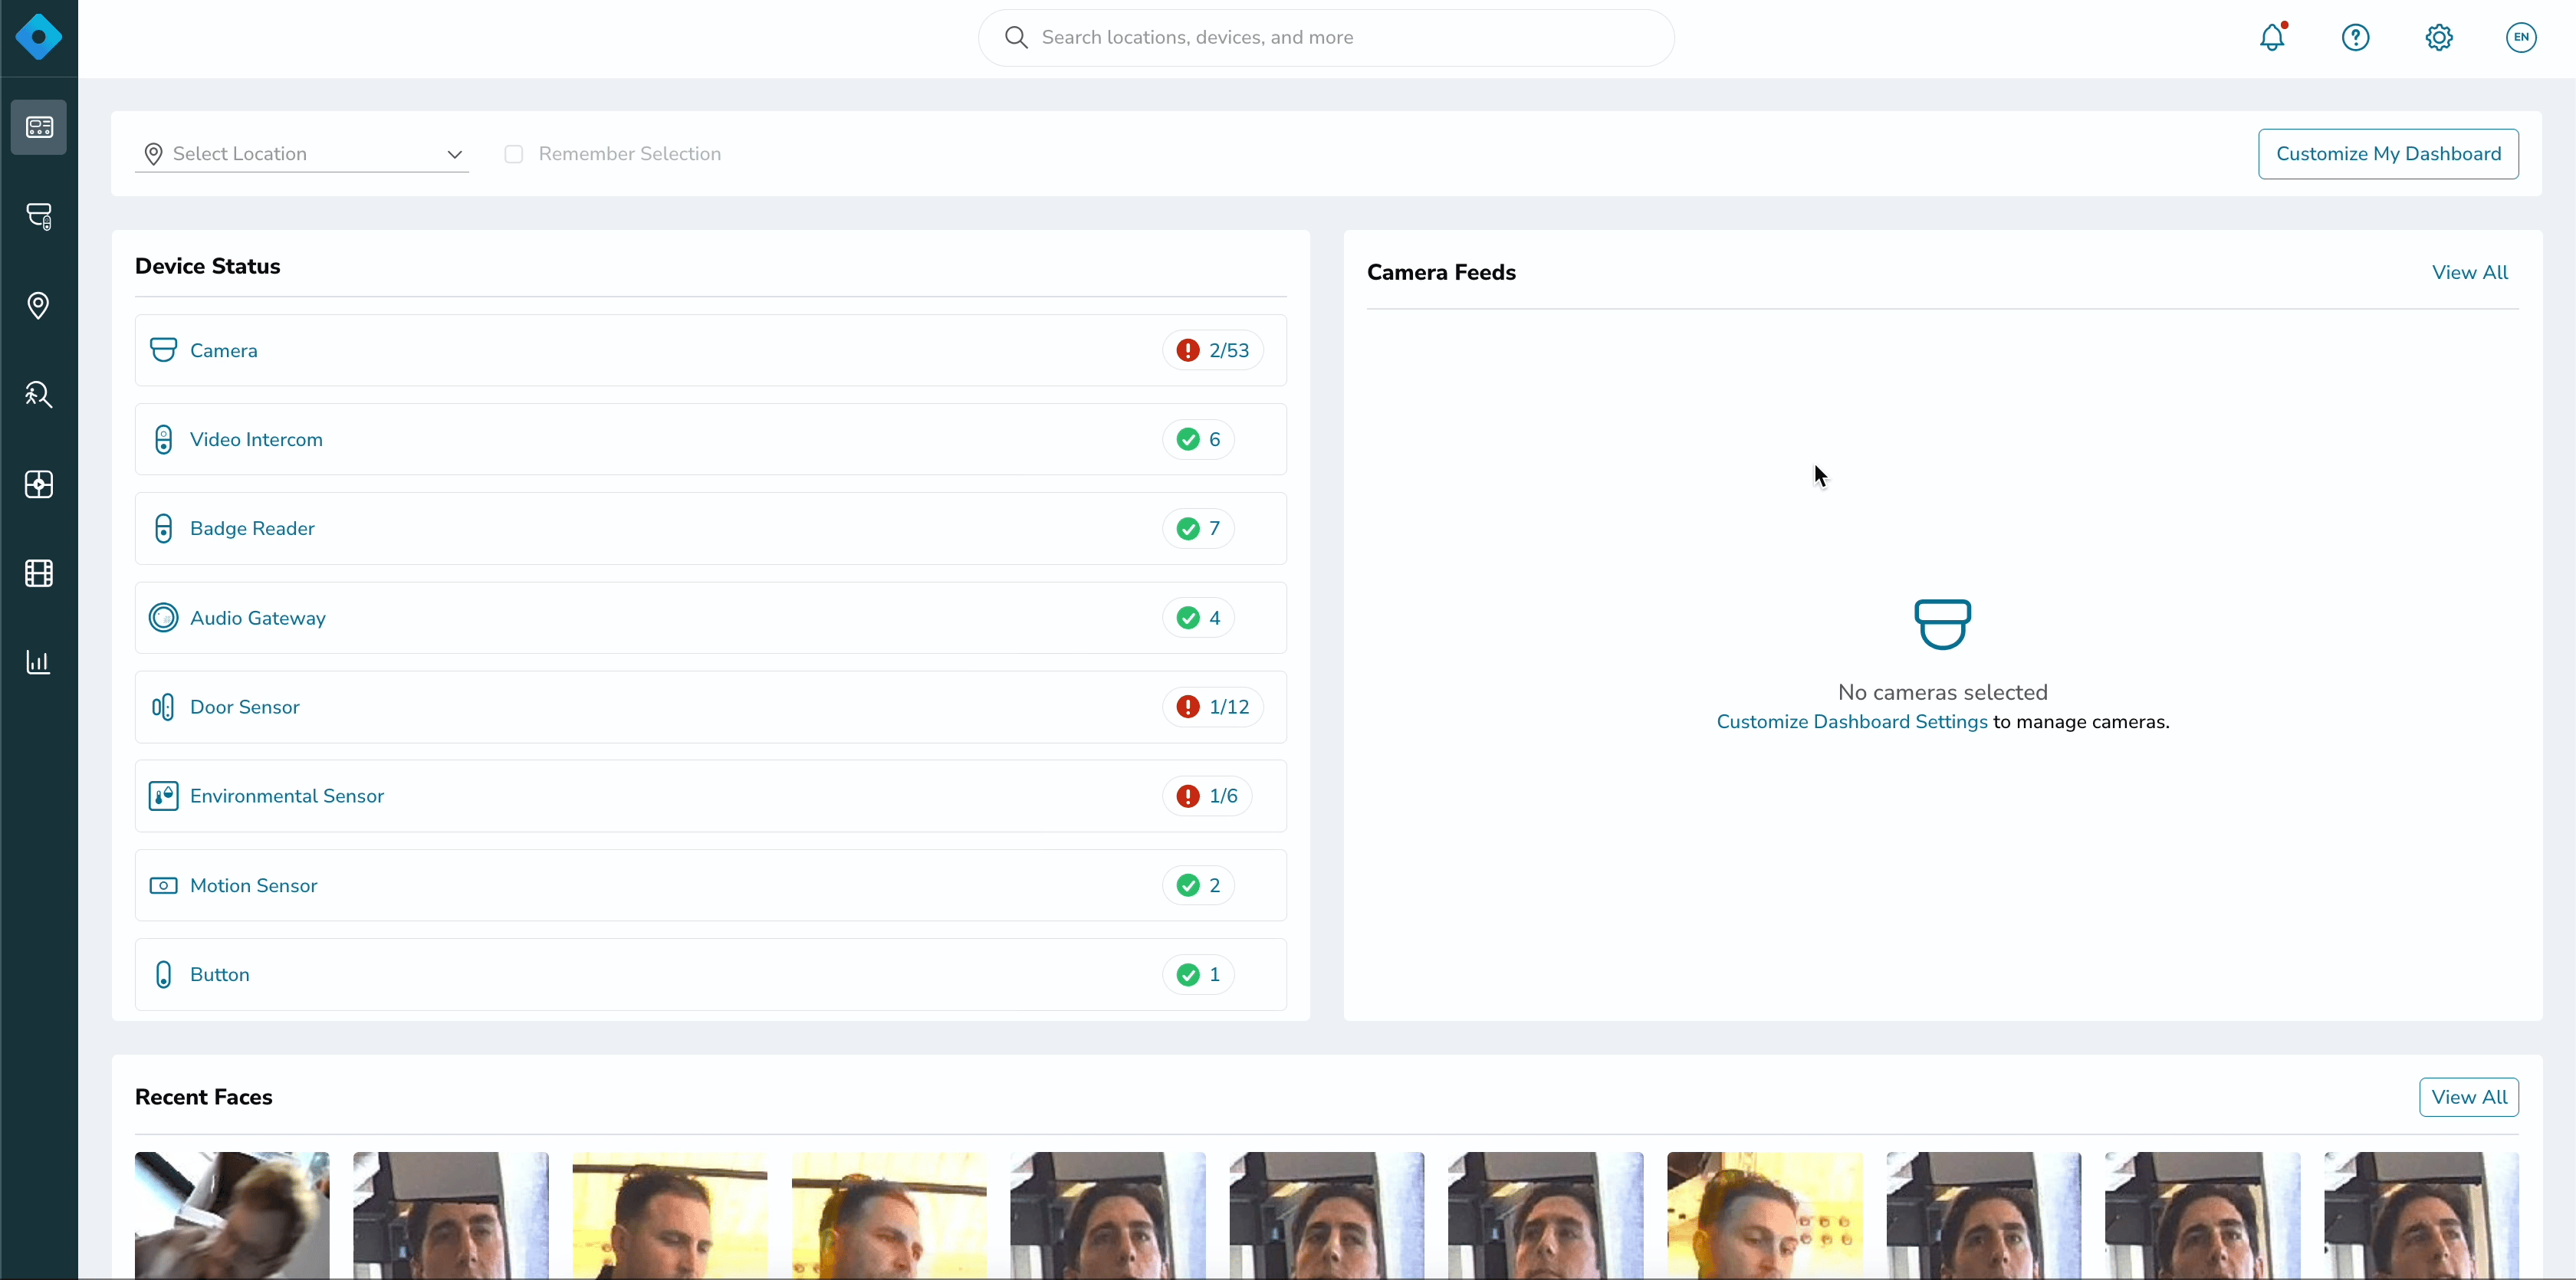Click the Badge Reader count 7 badge
Image resolution: width=2576 pixels, height=1280 pixels.
click(x=1198, y=528)
